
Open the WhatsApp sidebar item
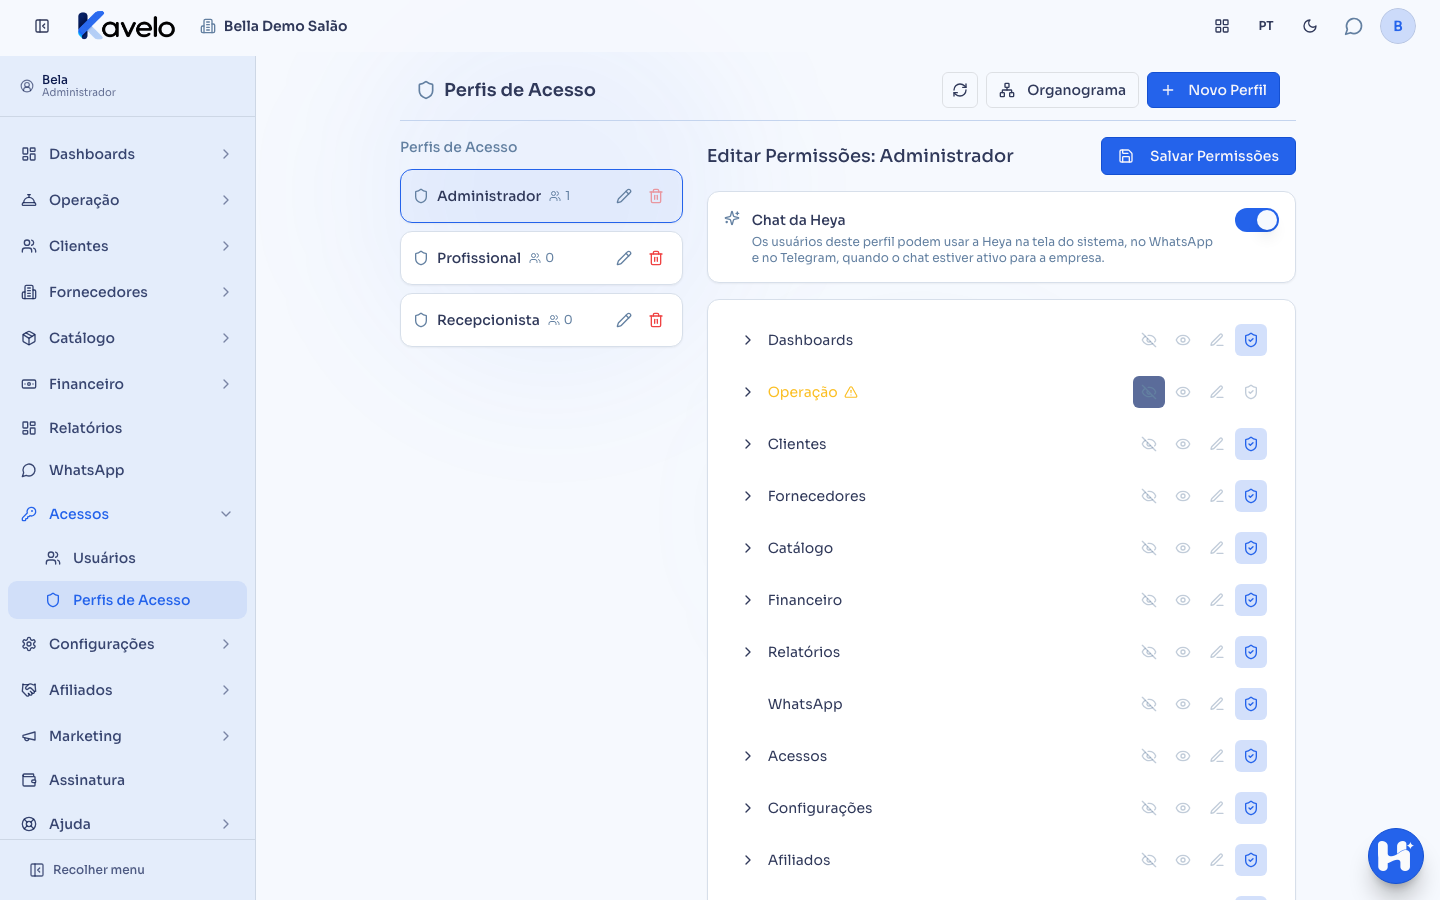(x=127, y=470)
